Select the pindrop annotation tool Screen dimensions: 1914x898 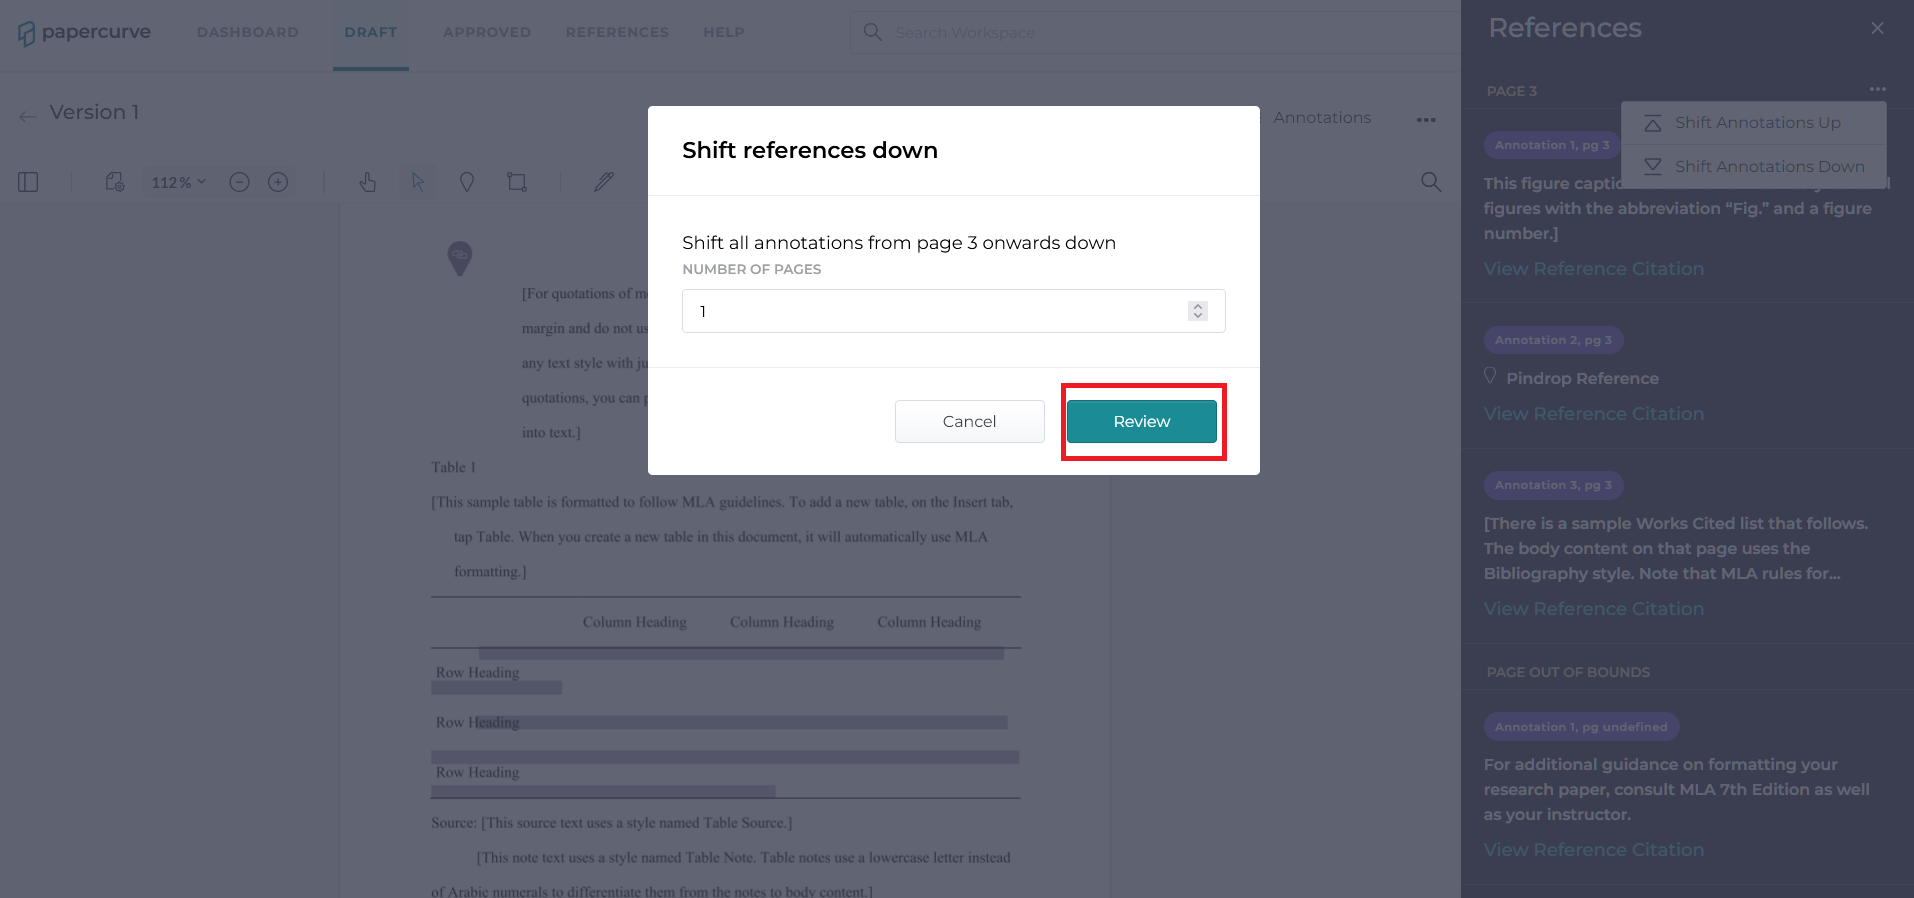pos(466,182)
